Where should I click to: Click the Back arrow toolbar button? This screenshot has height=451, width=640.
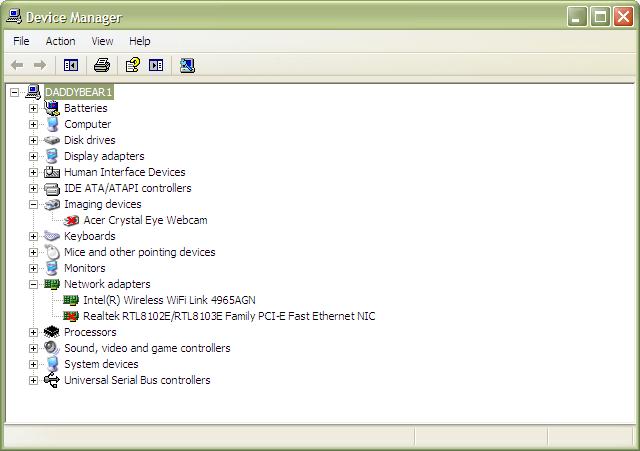click(17, 65)
